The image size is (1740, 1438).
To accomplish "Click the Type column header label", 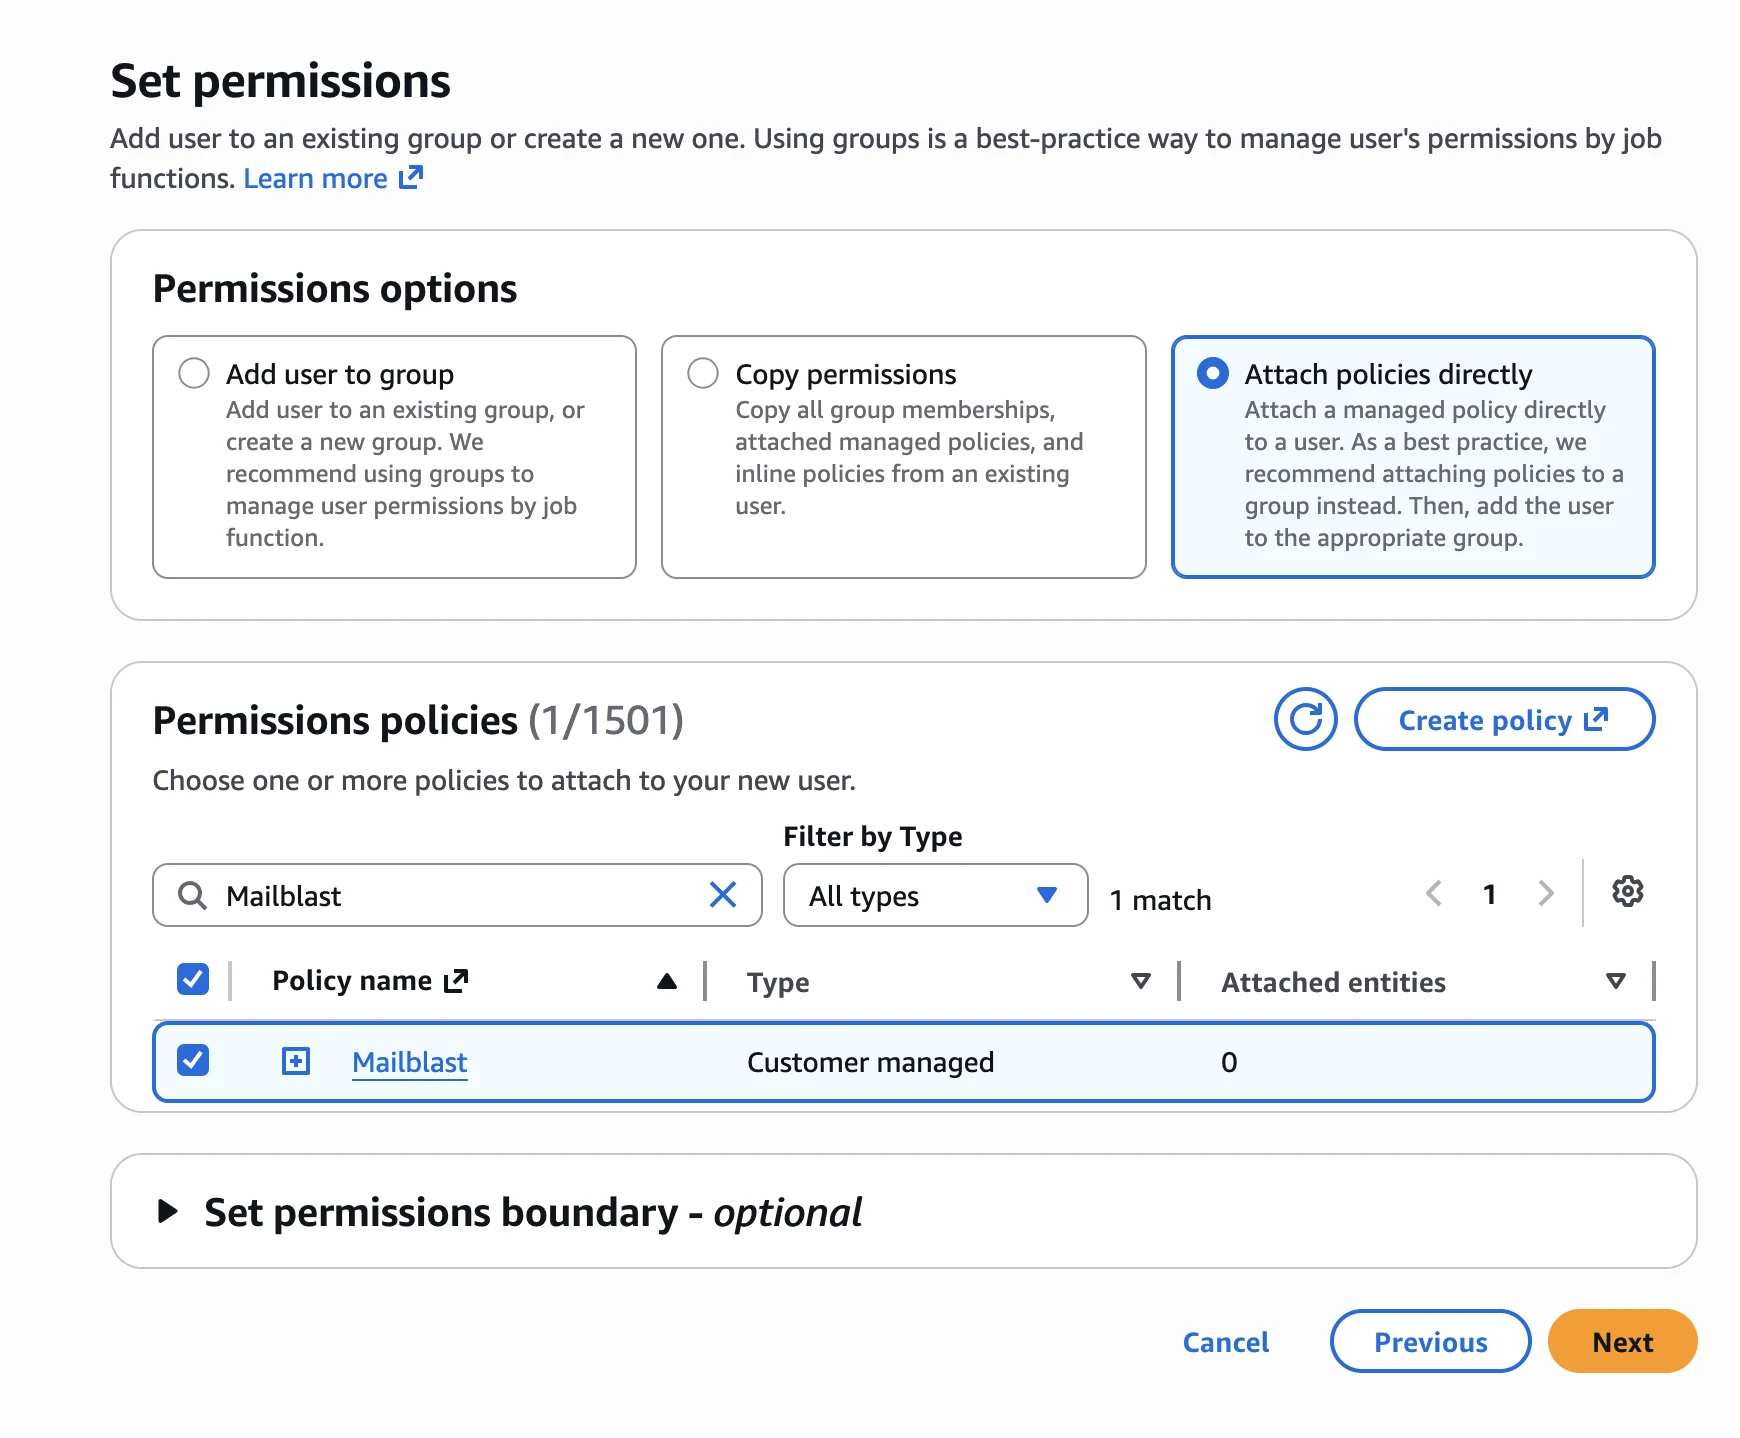I will [778, 983].
